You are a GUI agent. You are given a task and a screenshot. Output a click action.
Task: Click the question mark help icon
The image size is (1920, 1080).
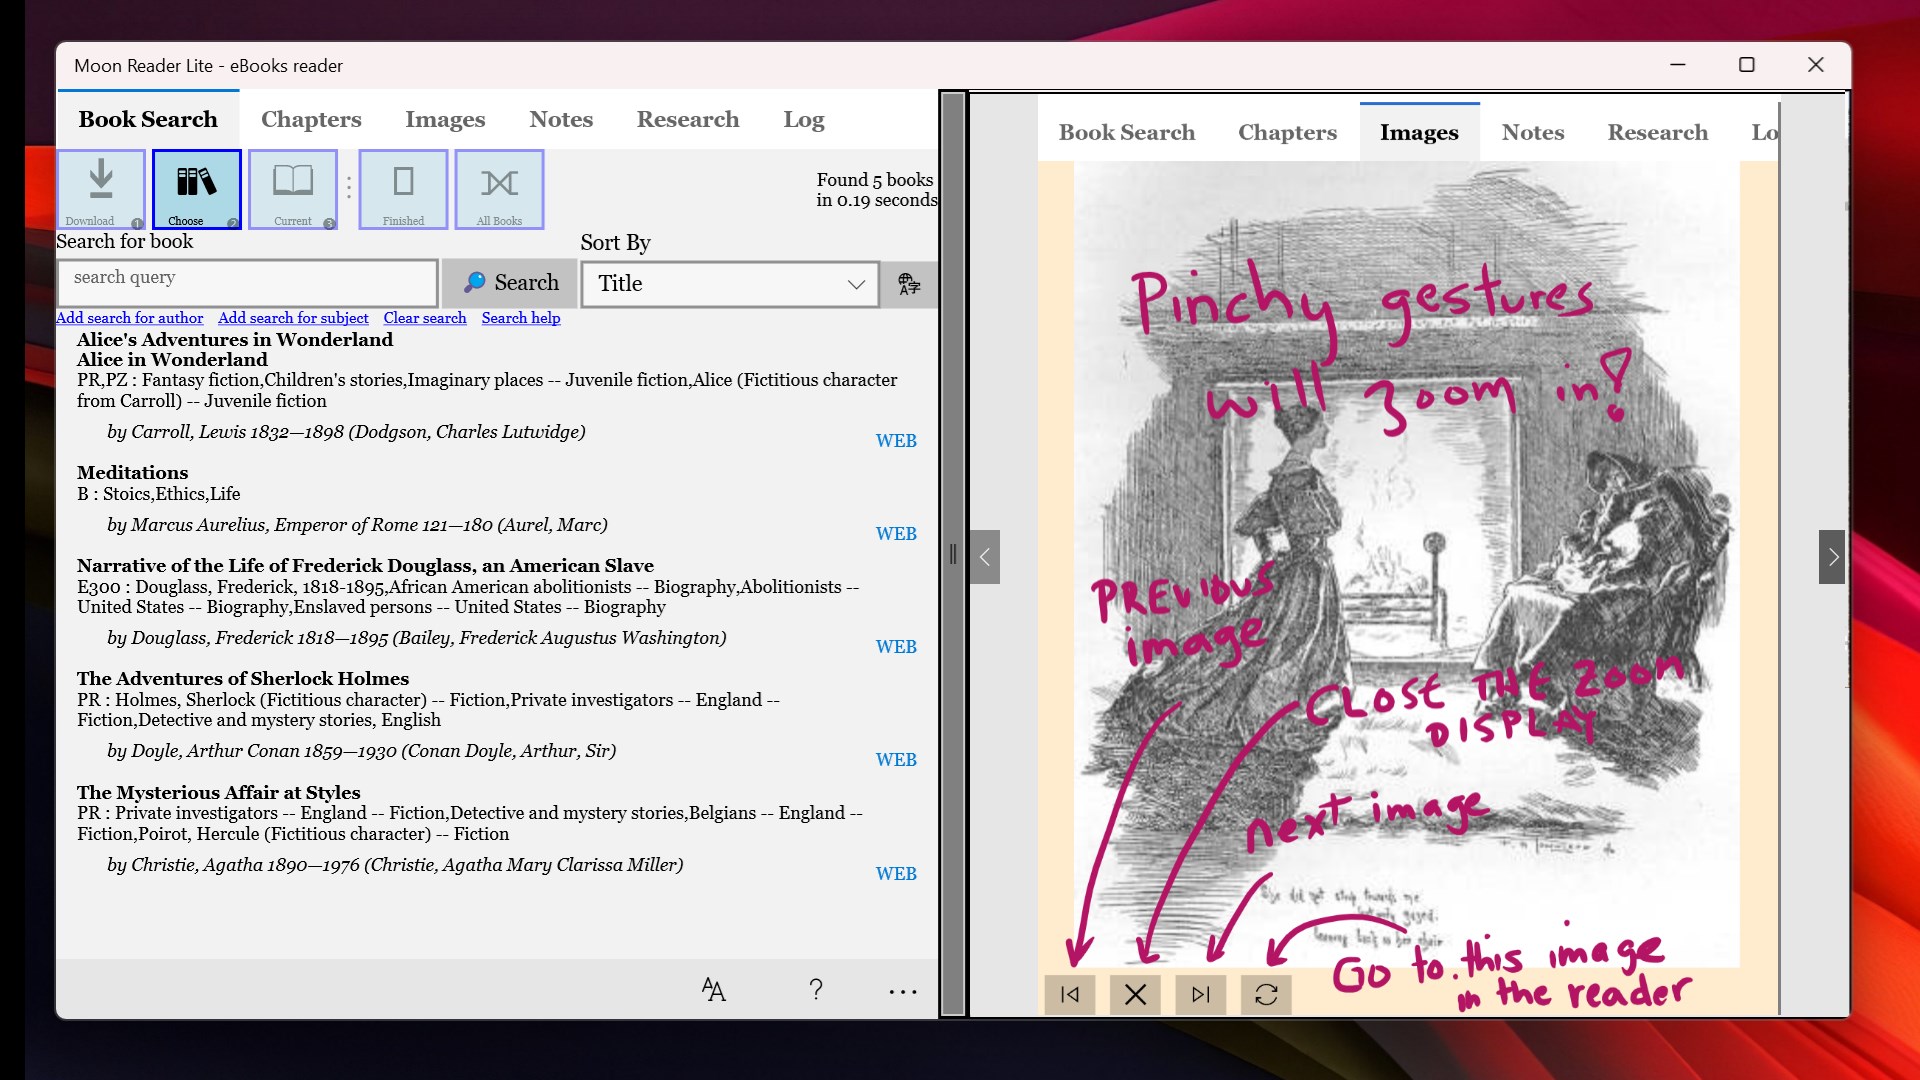pyautogui.click(x=816, y=990)
